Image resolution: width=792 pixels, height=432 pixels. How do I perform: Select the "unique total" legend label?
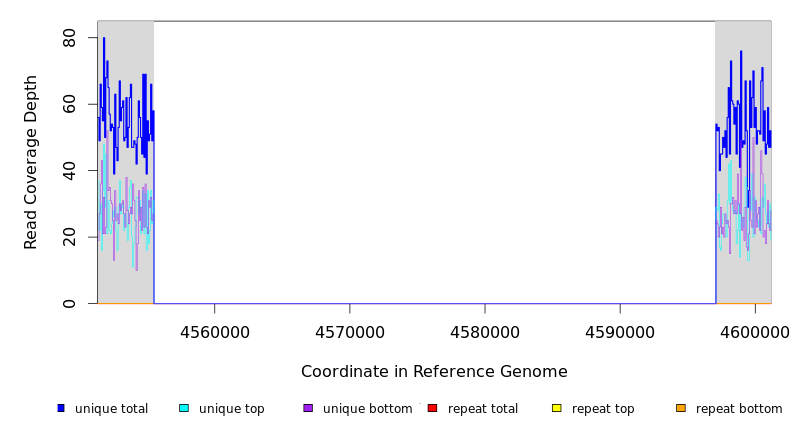[x=111, y=409]
